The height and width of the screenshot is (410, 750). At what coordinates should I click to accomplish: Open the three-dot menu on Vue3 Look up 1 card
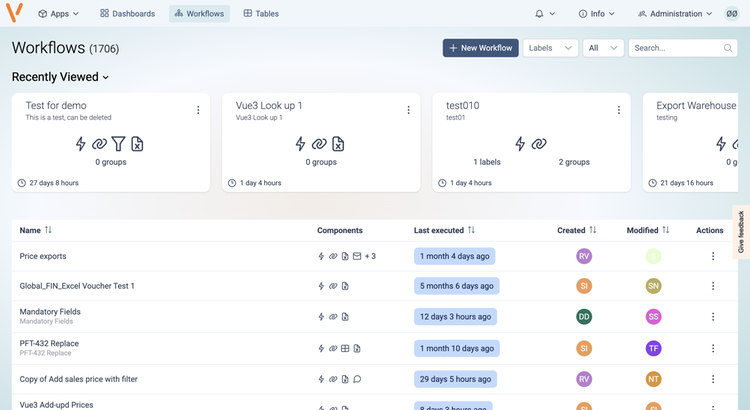(408, 110)
